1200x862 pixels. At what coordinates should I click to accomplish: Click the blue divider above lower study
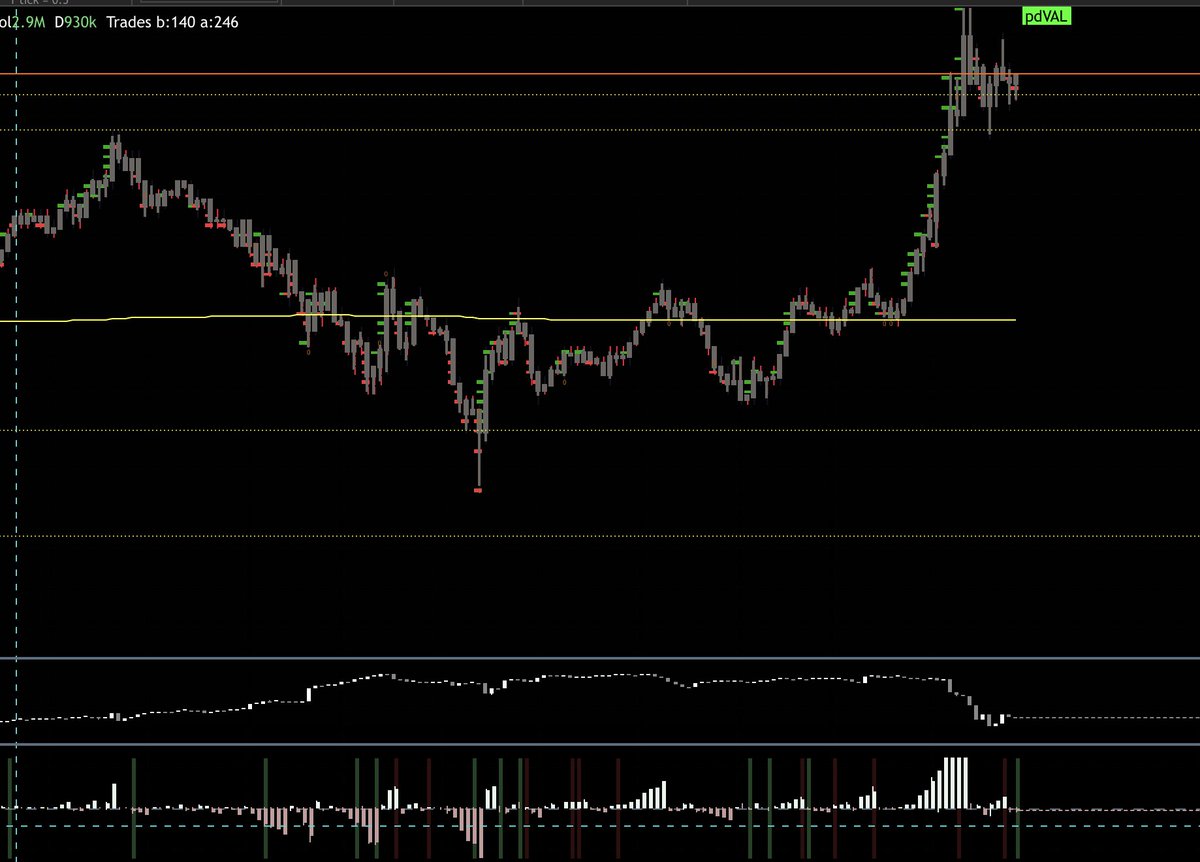pos(600,658)
